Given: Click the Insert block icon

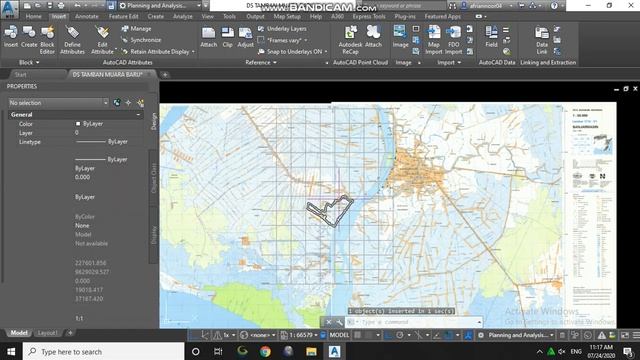Looking at the screenshot, I should tap(11, 33).
